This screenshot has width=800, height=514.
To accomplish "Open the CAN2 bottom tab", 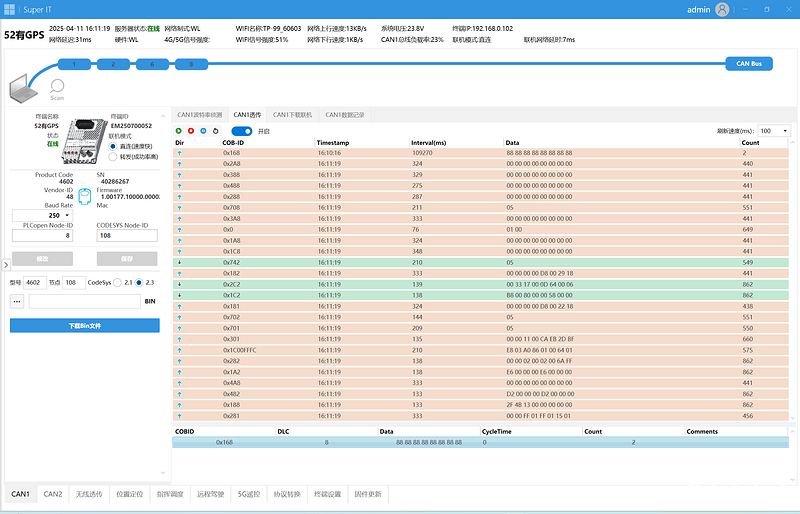I will coord(53,494).
